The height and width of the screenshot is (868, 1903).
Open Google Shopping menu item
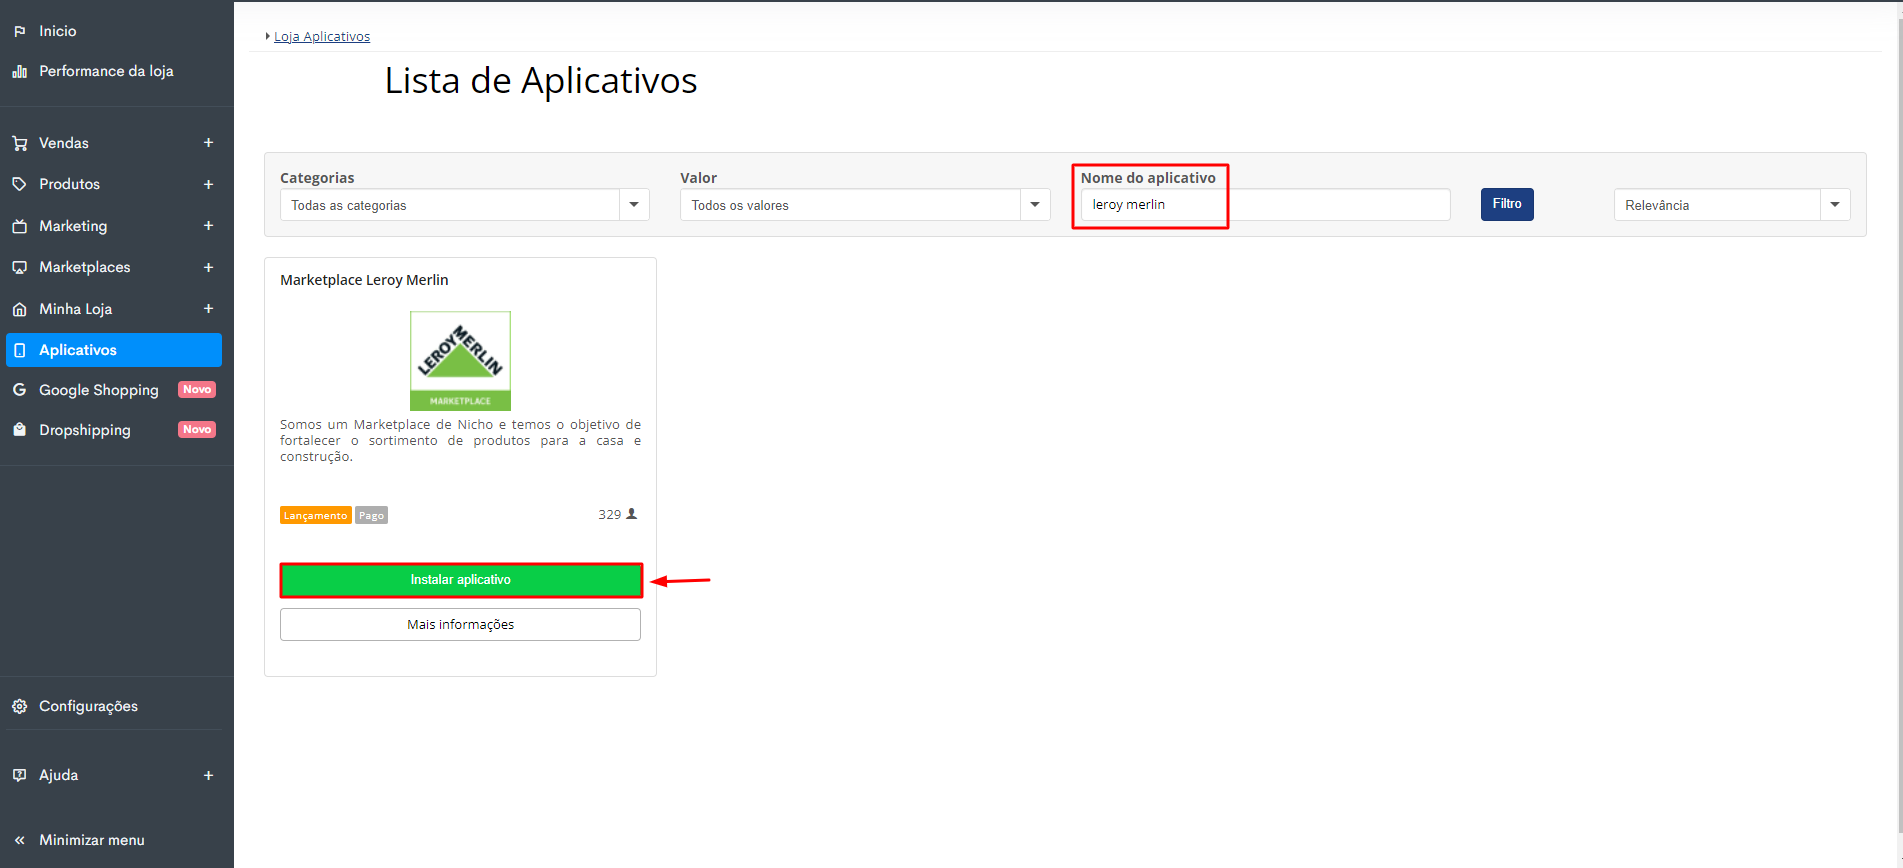click(99, 390)
